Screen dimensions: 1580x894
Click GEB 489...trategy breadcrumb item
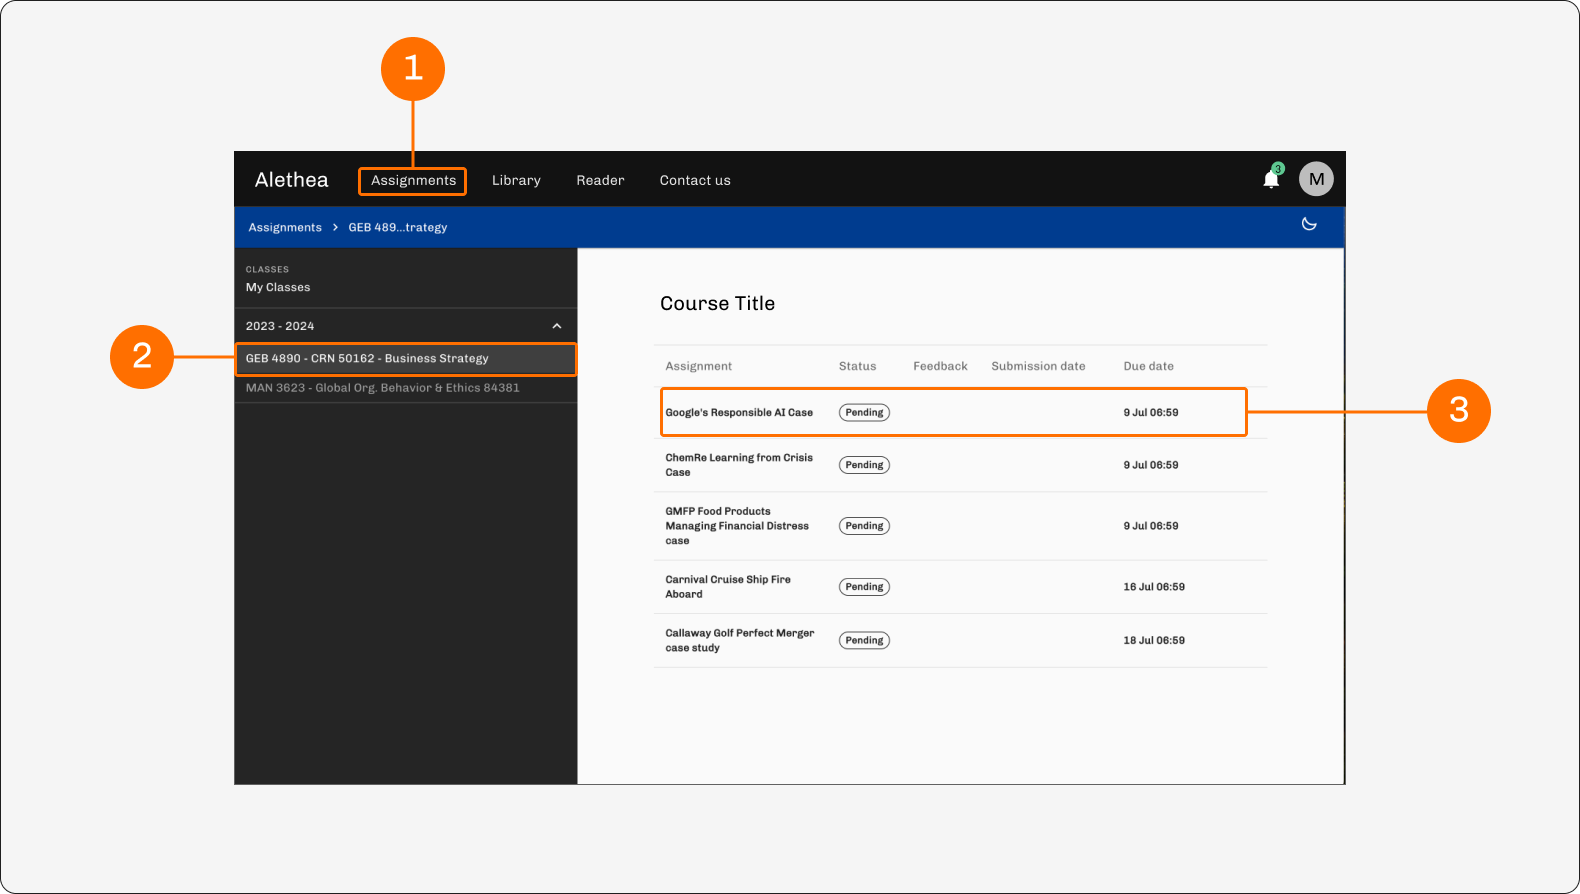398,228
